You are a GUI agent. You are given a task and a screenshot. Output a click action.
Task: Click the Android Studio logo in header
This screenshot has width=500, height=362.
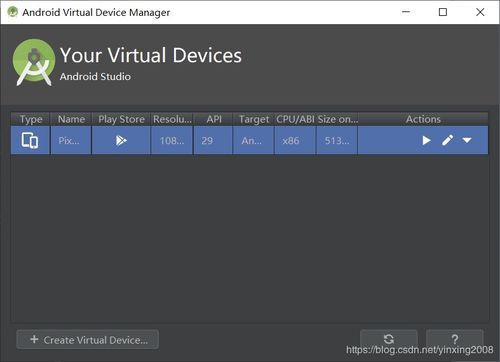pyautogui.click(x=34, y=62)
